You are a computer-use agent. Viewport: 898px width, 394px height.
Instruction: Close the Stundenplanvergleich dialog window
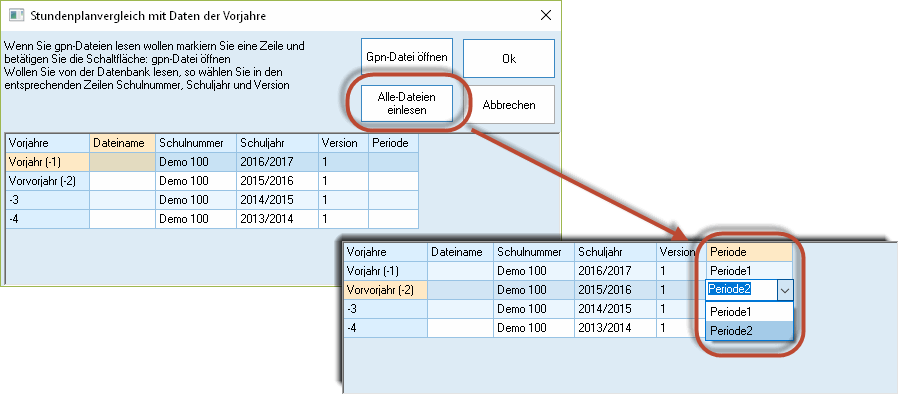click(x=546, y=15)
